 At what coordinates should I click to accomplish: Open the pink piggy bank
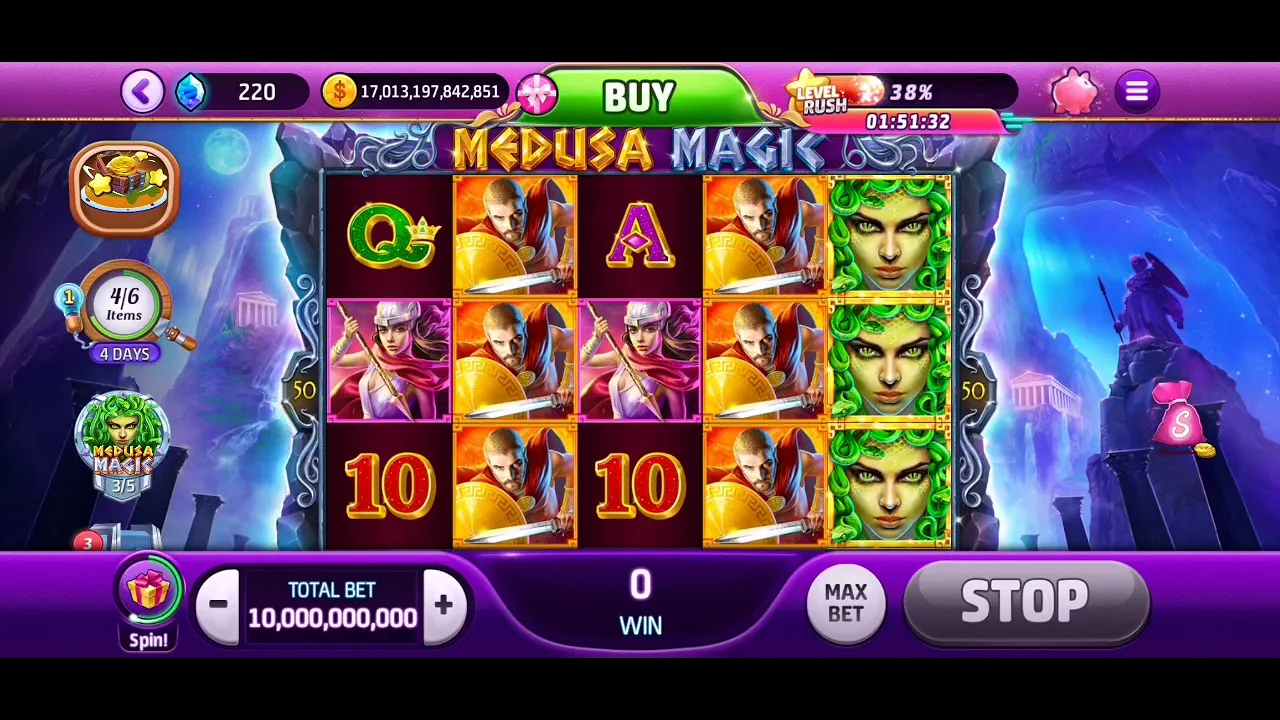pos(1074,91)
